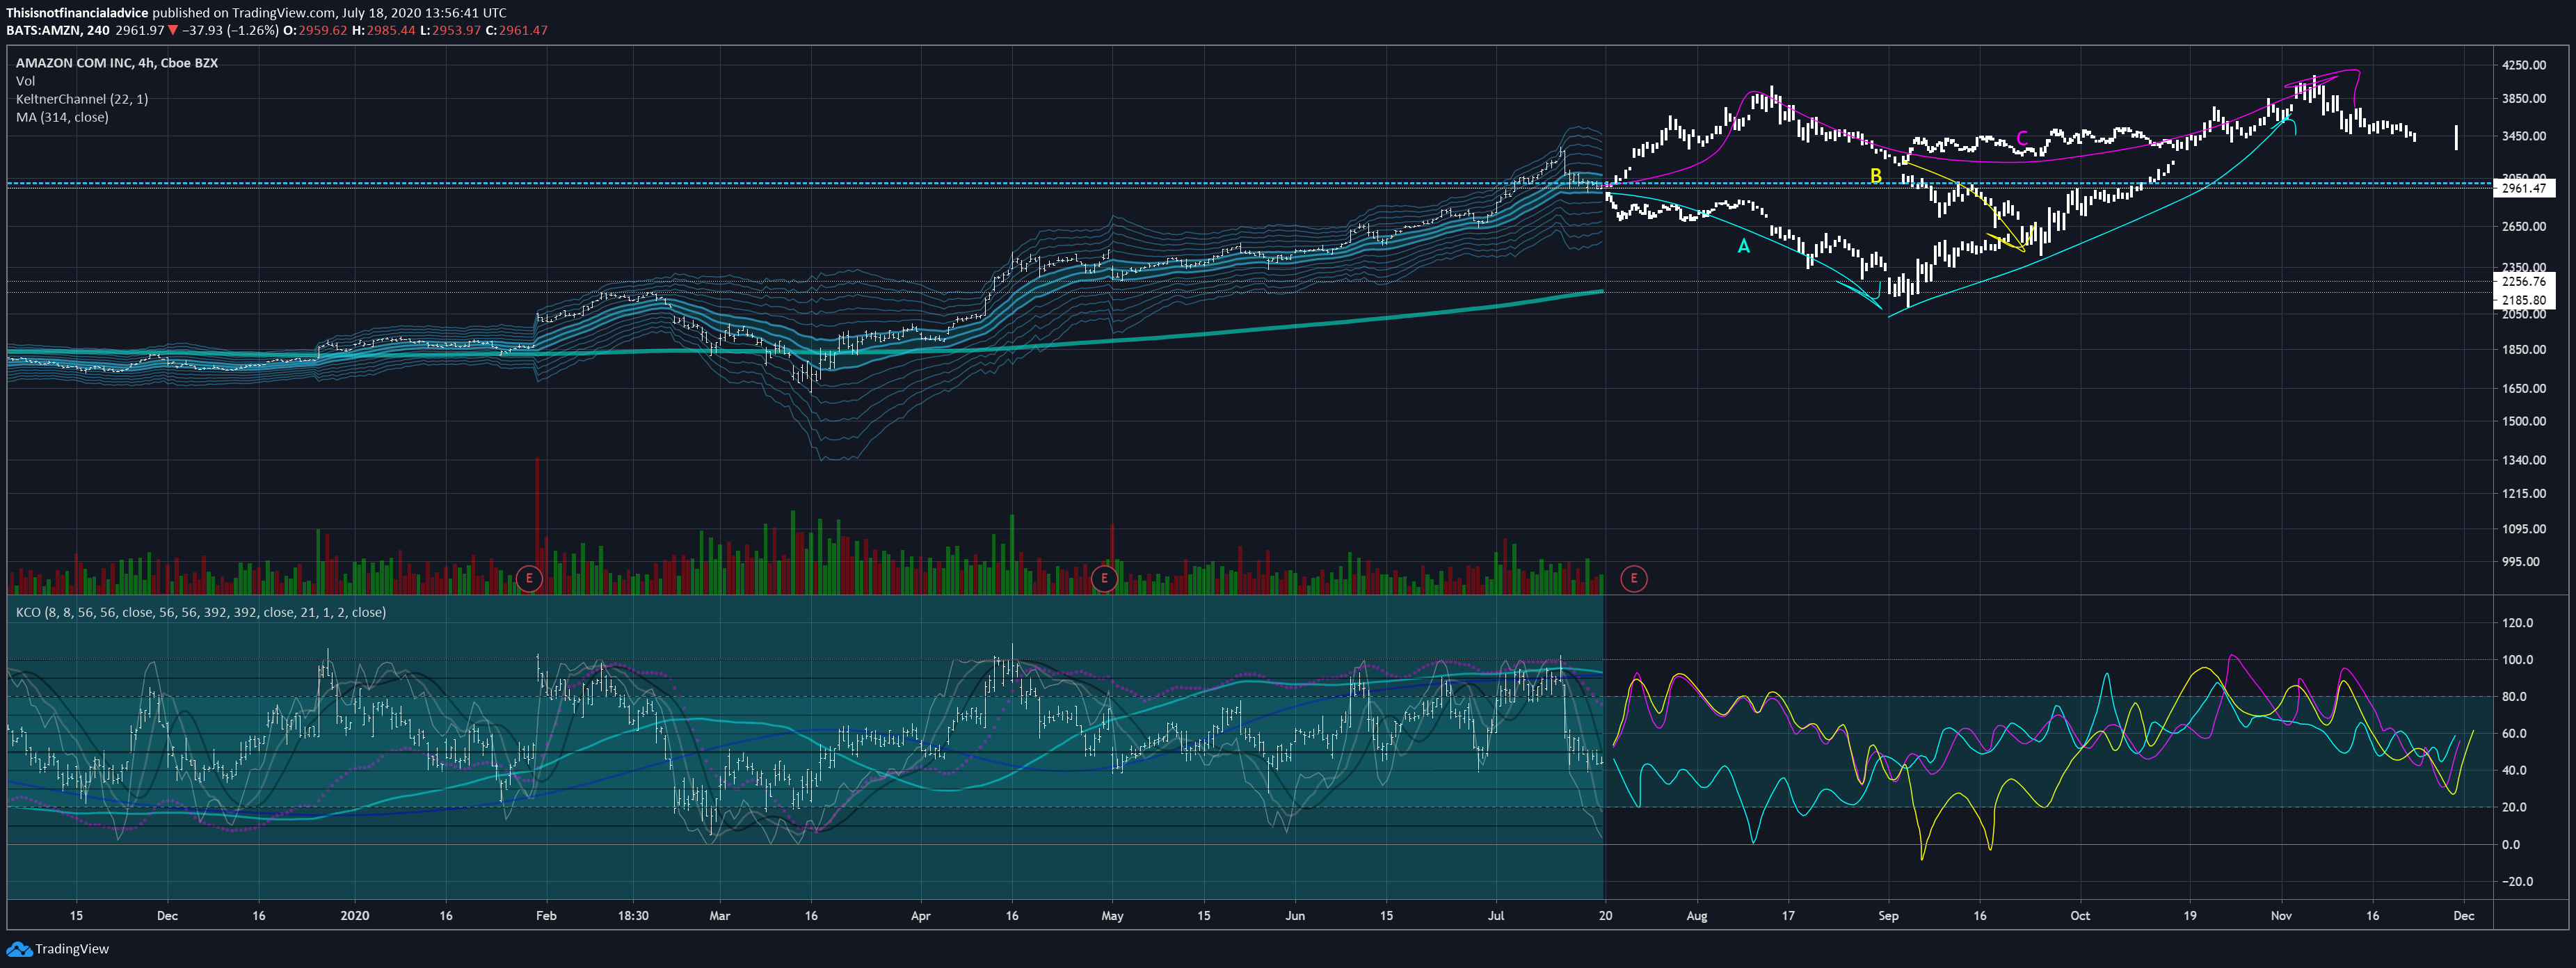The width and height of the screenshot is (2576, 968).
Task: Click the open value O:2959.62
Action: click(x=316, y=30)
